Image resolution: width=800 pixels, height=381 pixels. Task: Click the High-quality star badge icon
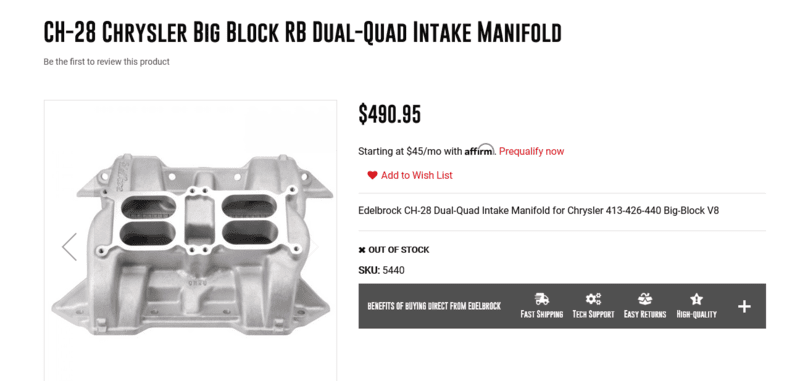696,299
